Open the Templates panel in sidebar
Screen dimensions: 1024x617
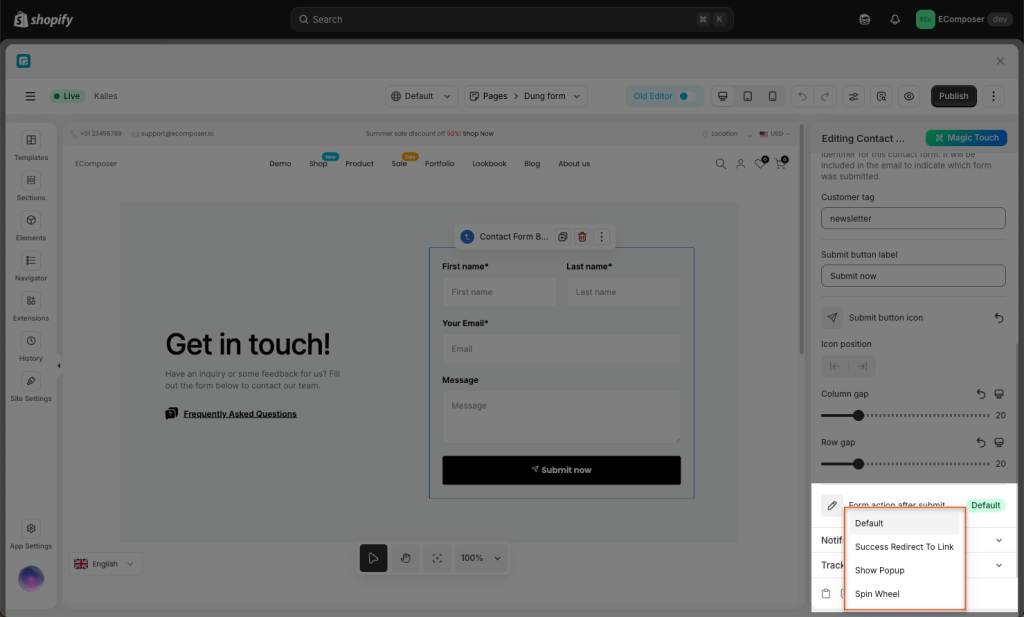point(31,146)
